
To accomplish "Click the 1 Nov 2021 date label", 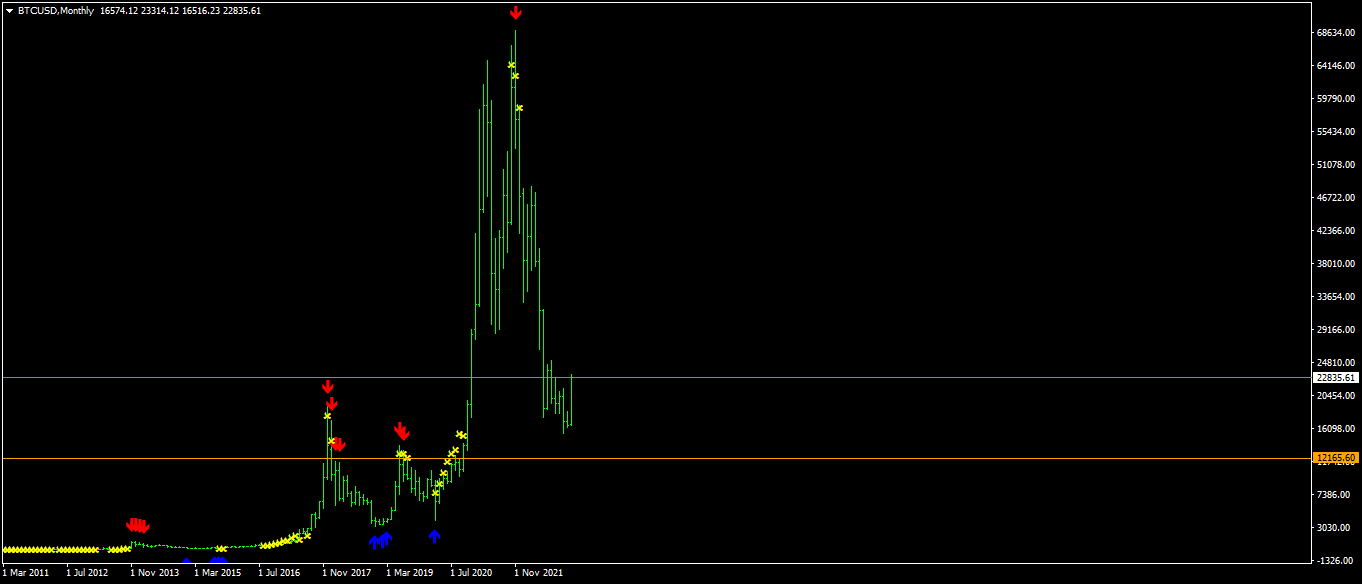I will coord(538,574).
